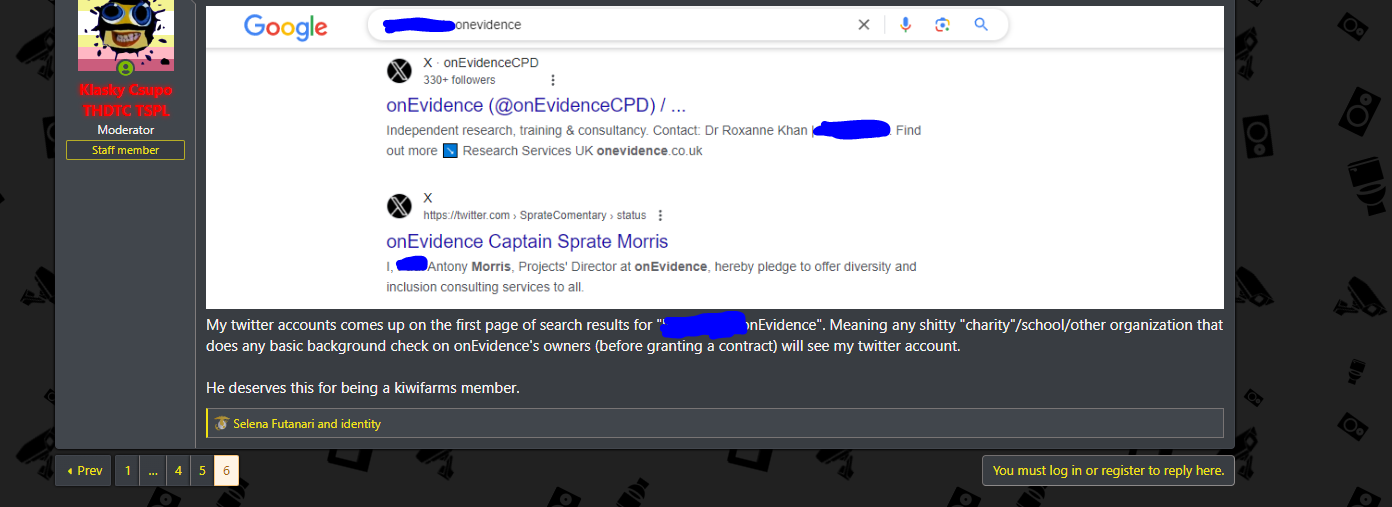Image resolution: width=1392 pixels, height=507 pixels.
Task: Click the blue magnifier search icon
Action: 981,25
